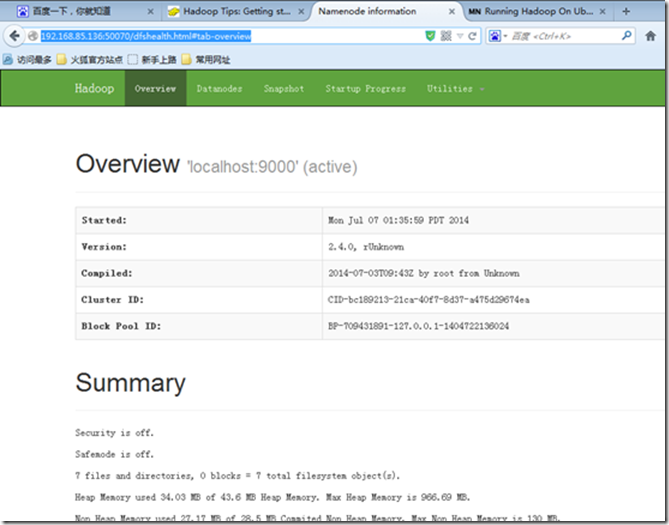This screenshot has height=525, width=669.
Task: Open the 火狐官方站点 bookmark folder
Action: (90, 60)
